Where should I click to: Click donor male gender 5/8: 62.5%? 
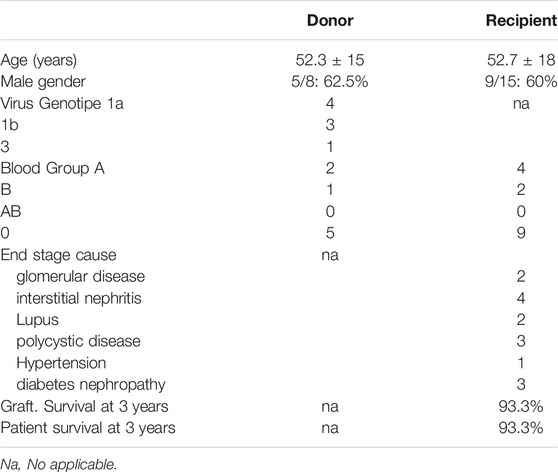pyautogui.click(x=330, y=82)
